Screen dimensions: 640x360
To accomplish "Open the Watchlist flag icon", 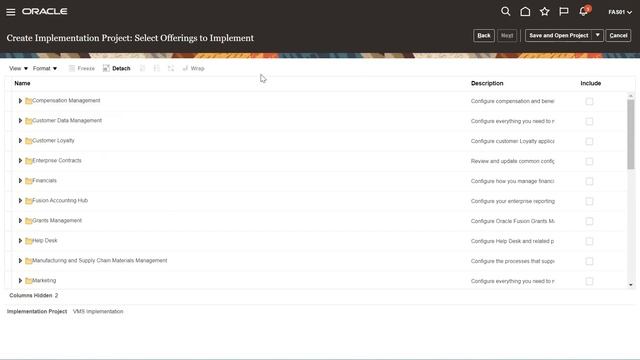I will click(x=564, y=11).
